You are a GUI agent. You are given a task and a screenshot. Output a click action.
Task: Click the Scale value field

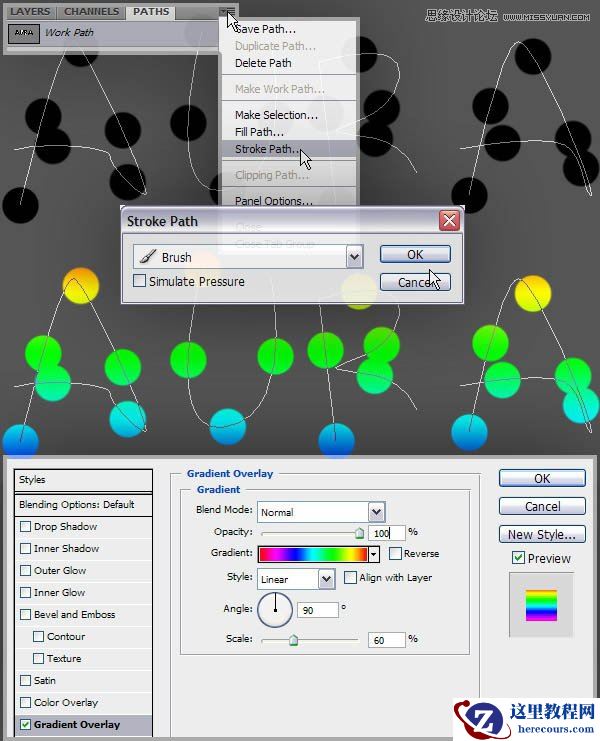[386, 640]
